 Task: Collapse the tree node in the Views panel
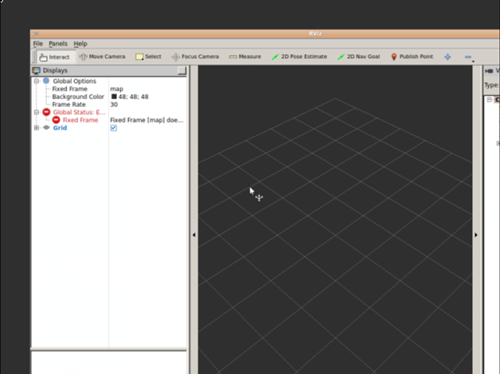[489, 100]
